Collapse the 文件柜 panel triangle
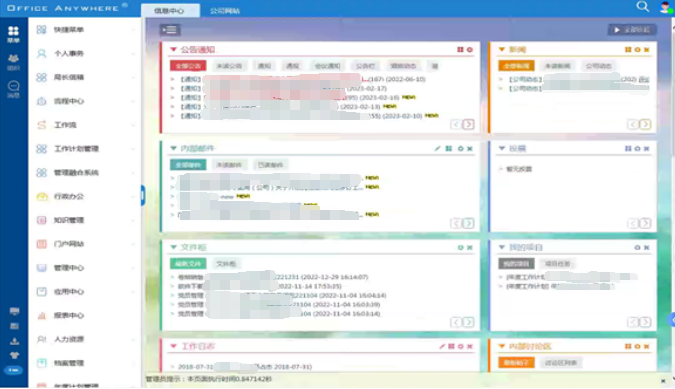Viewport: 675px width, 389px height. (173, 247)
